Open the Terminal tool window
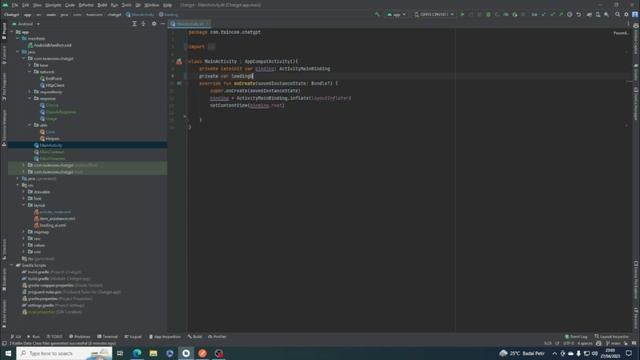Screen dimensions: 640x360 pyautogui.click(x=107, y=337)
